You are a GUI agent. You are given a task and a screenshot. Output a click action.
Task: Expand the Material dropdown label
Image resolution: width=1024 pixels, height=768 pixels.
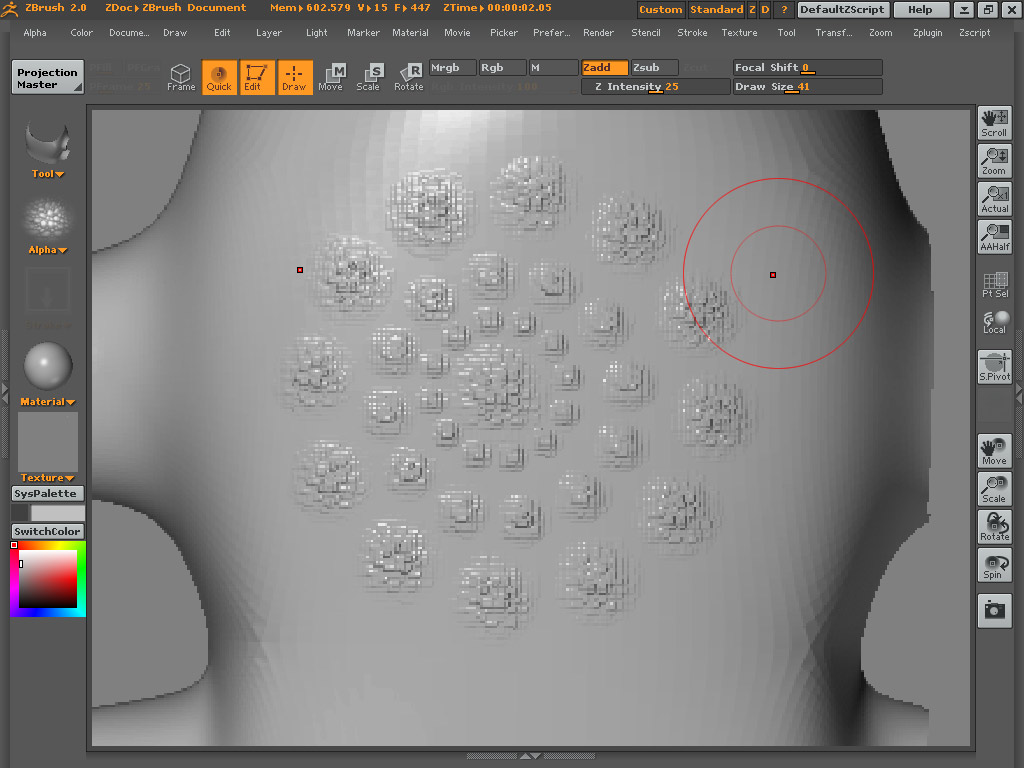[x=48, y=402]
